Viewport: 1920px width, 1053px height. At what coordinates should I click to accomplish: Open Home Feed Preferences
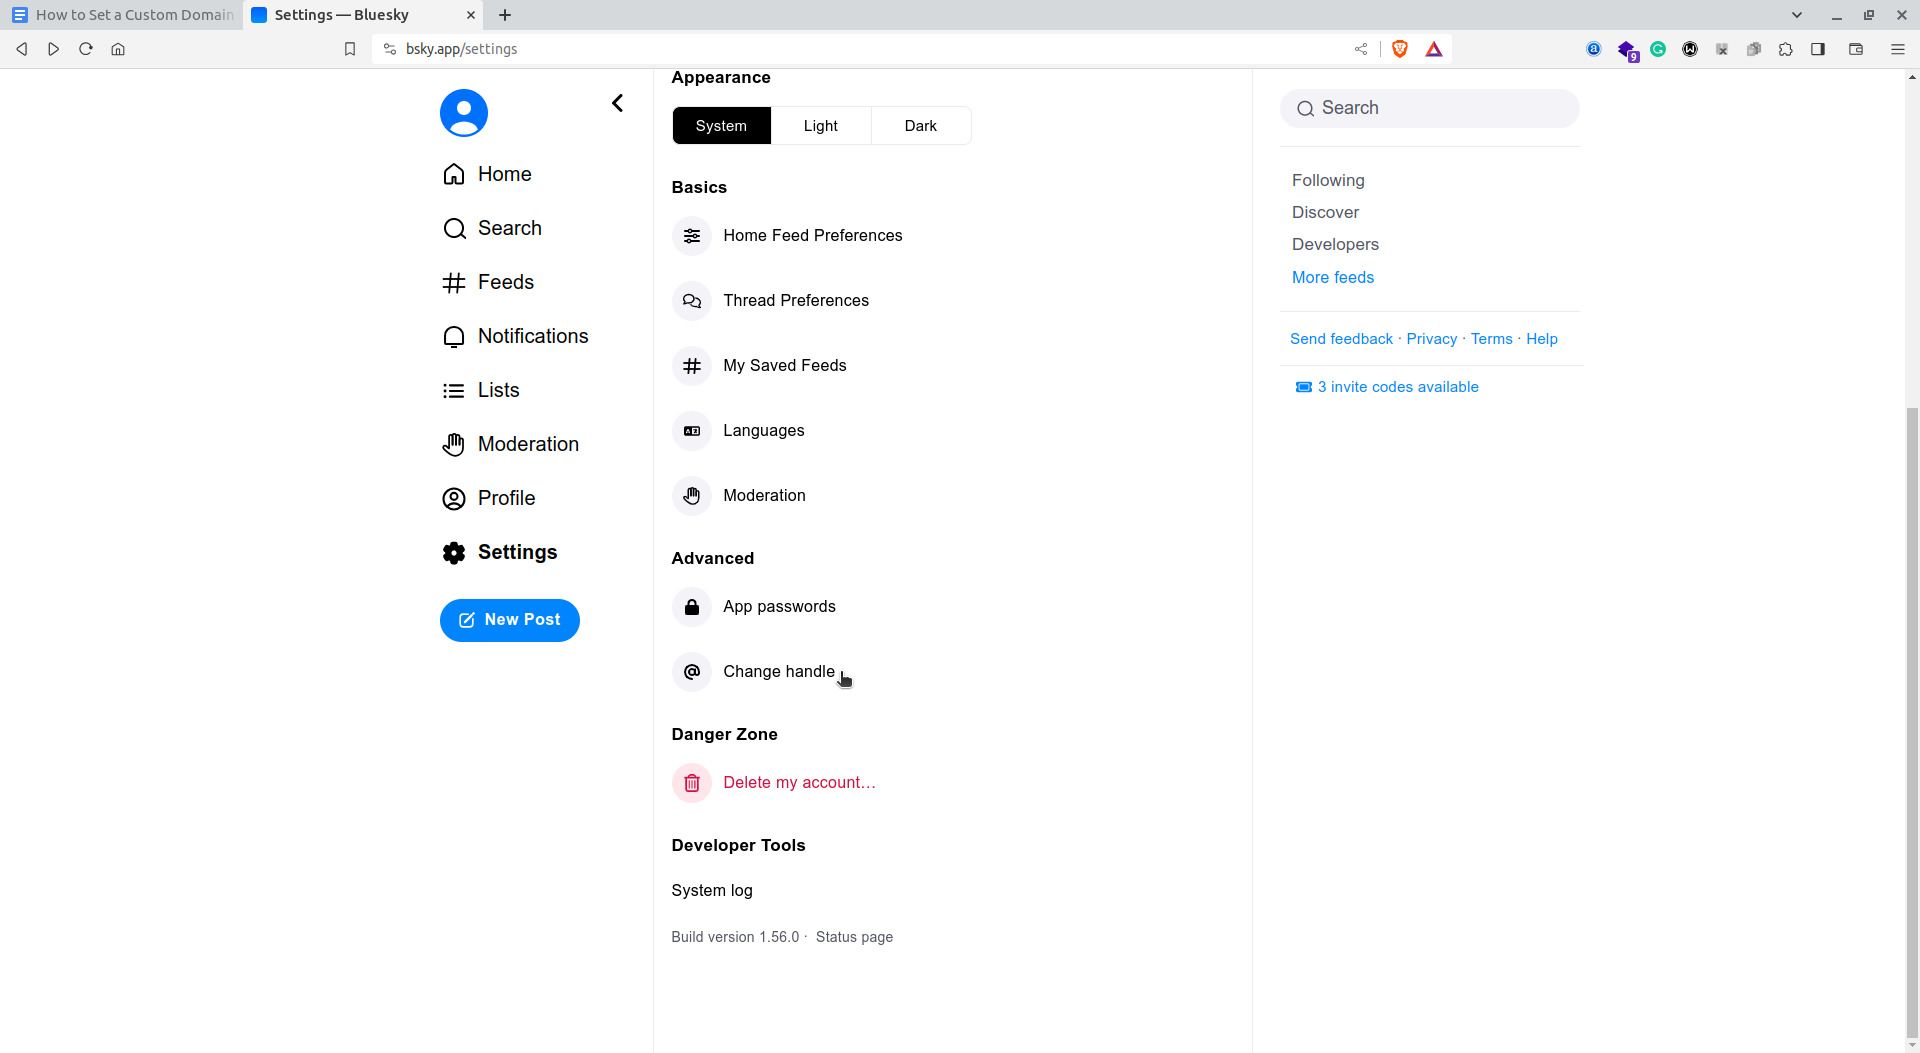[812, 236]
